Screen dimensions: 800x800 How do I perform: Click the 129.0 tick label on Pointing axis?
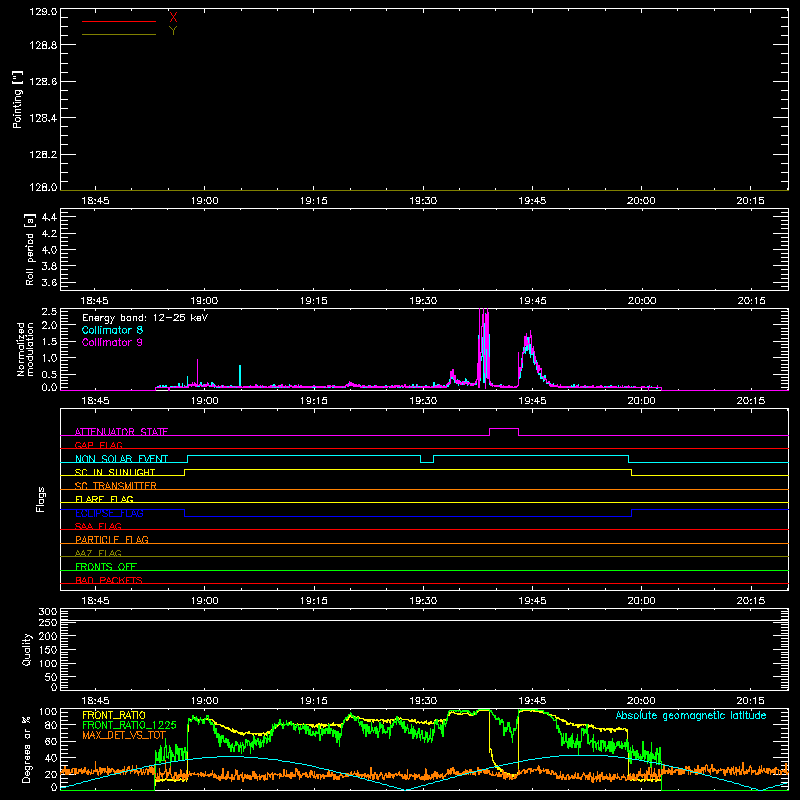coord(43,12)
